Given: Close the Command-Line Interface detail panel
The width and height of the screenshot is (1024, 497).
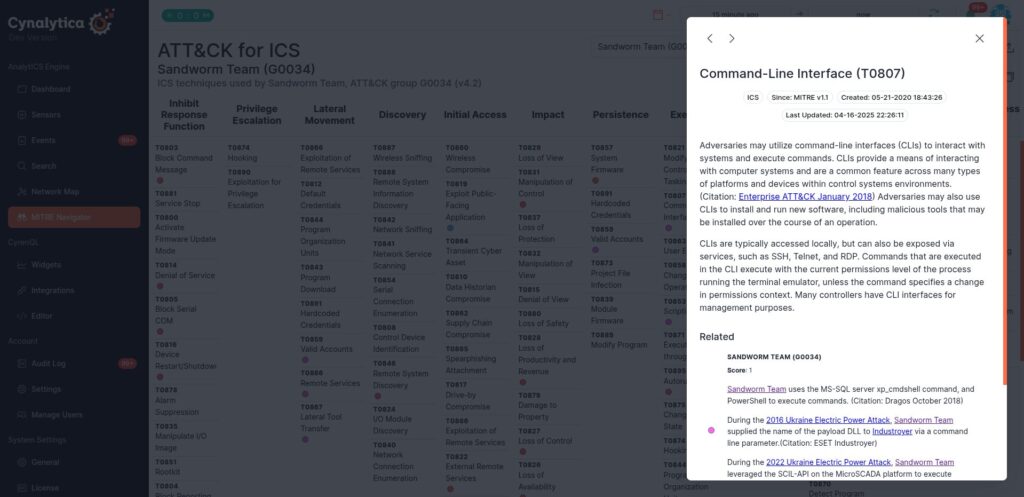Looking at the screenshot, I should tap(979, 39).
